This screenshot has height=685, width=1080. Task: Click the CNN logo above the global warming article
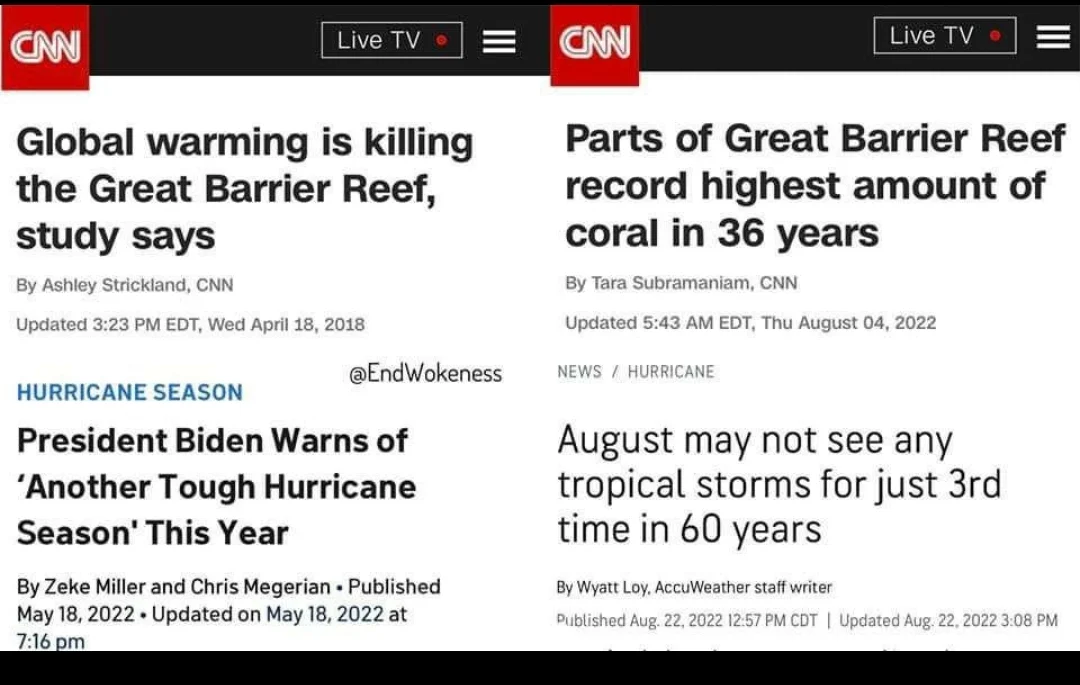(x=45, y=47)
